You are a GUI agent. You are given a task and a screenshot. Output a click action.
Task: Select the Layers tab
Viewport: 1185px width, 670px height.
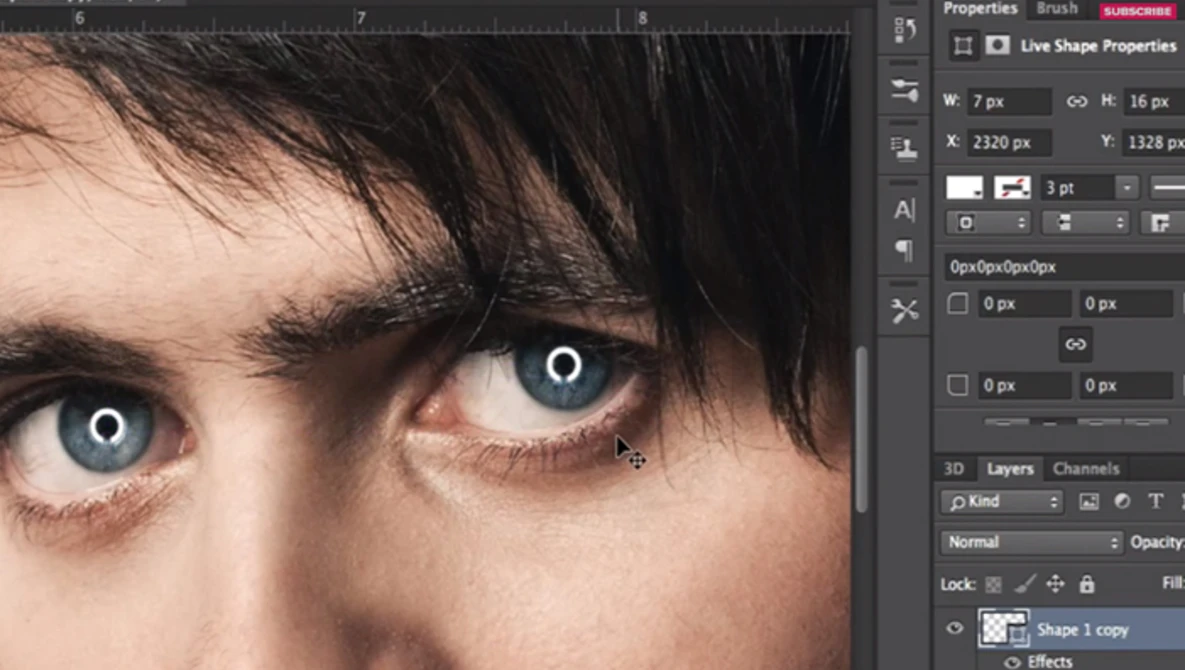click(1010, 469)
